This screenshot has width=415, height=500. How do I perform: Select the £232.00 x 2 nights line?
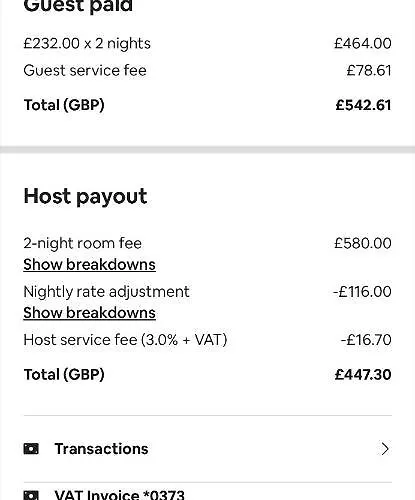[x=208, y=43]
